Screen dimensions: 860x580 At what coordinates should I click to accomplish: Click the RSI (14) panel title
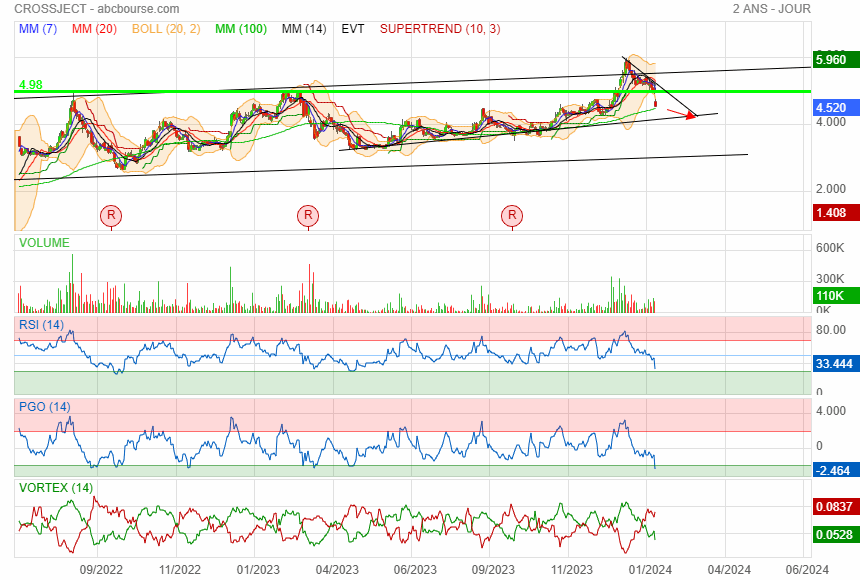[41, 325]
